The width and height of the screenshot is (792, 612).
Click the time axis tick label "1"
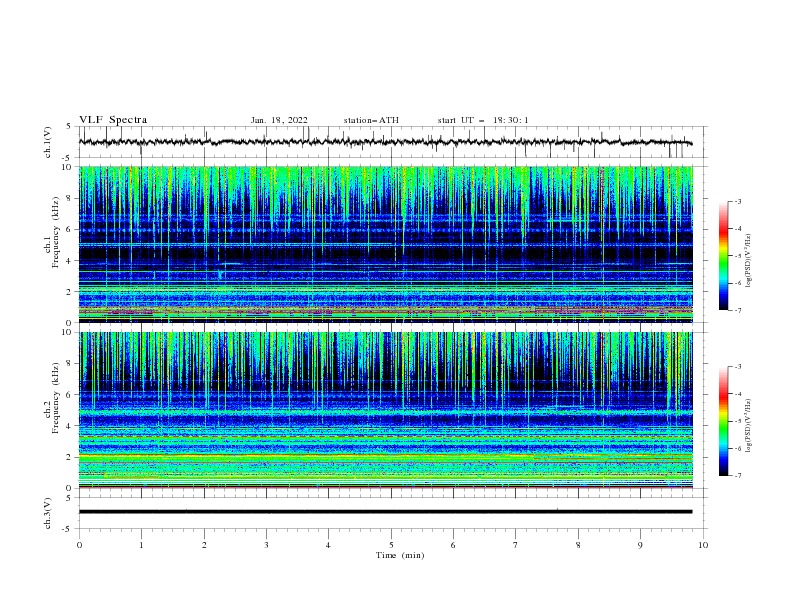(x=141, y=545)
